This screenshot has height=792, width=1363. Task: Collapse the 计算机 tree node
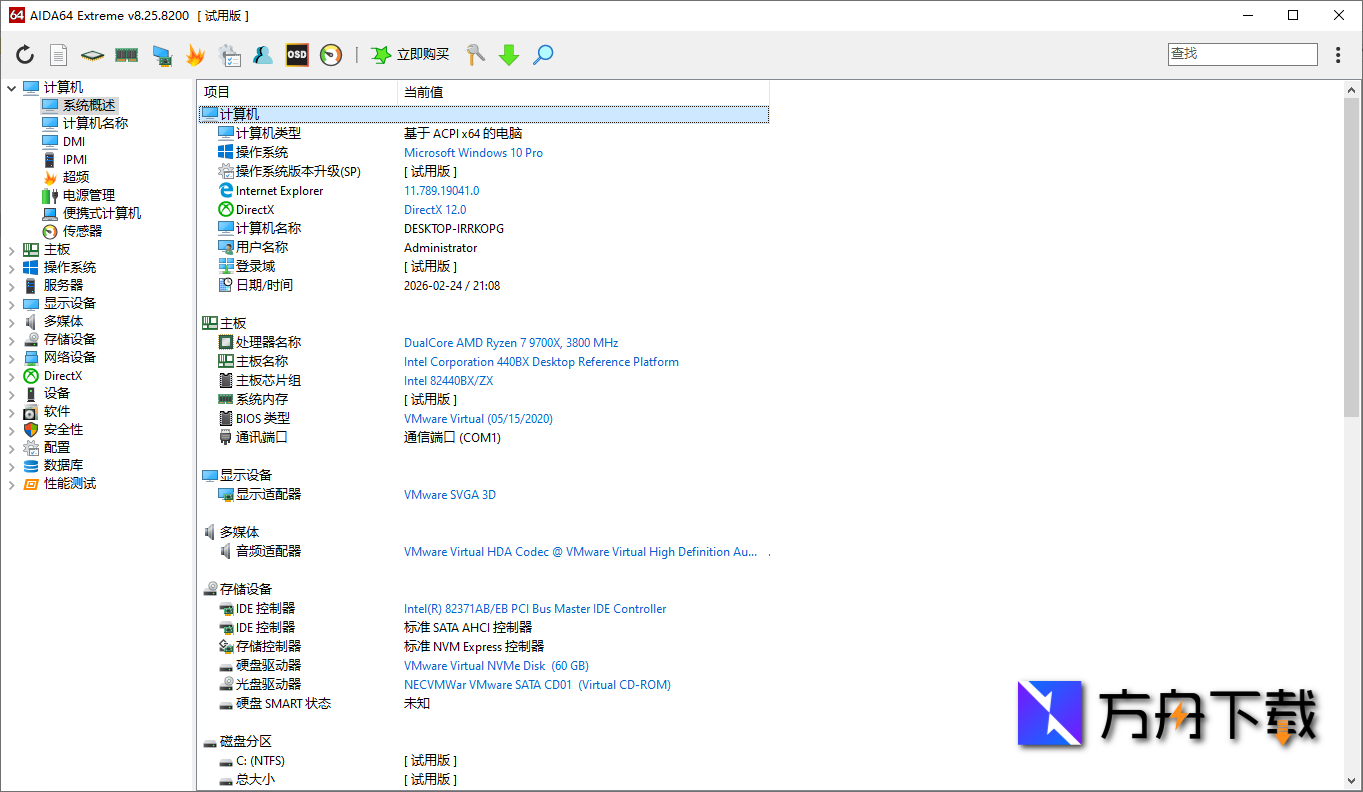pos(11,86)
